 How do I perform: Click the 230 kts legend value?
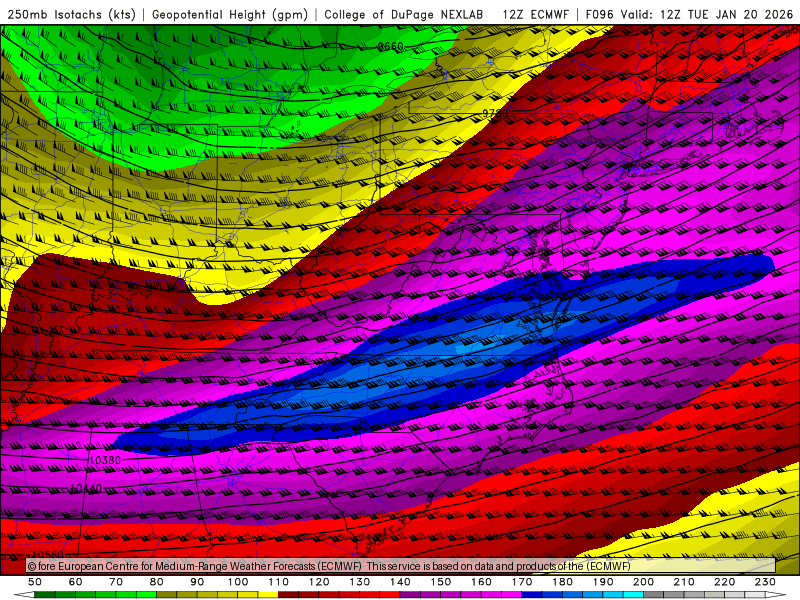[765, 582]
